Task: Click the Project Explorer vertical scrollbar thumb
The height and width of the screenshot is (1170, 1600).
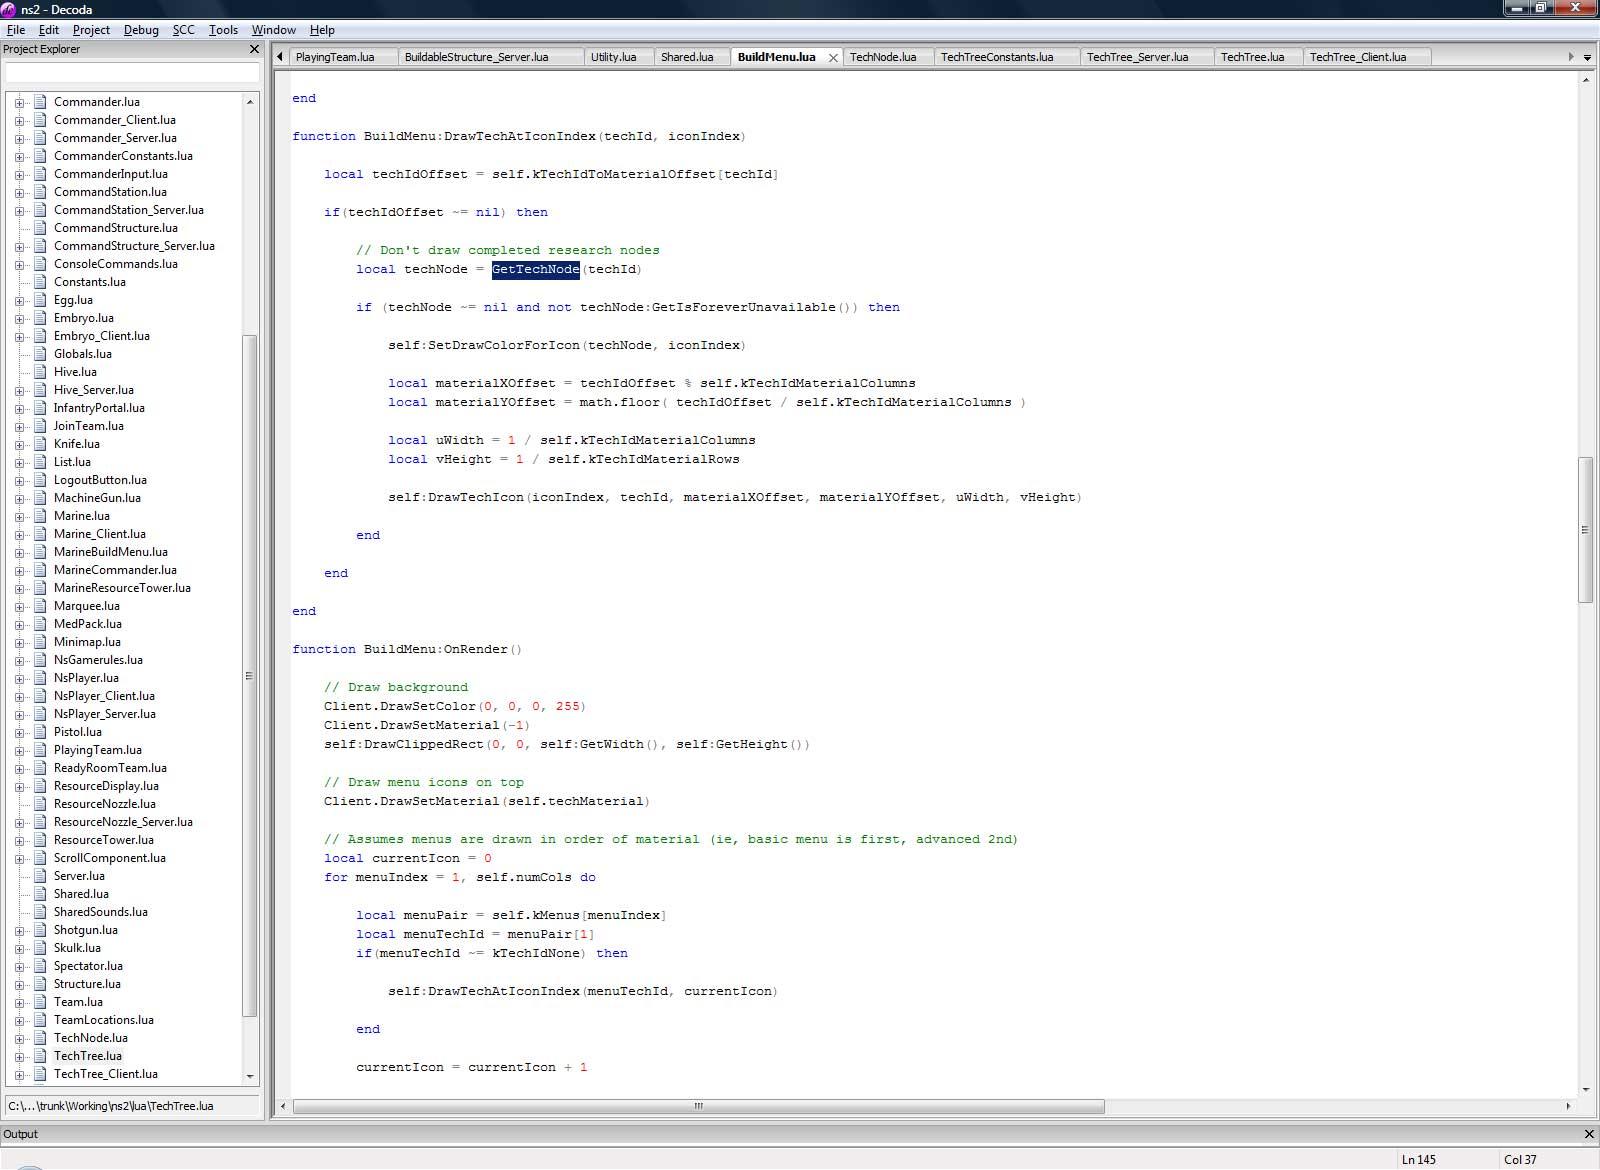Action: point(250,676)
